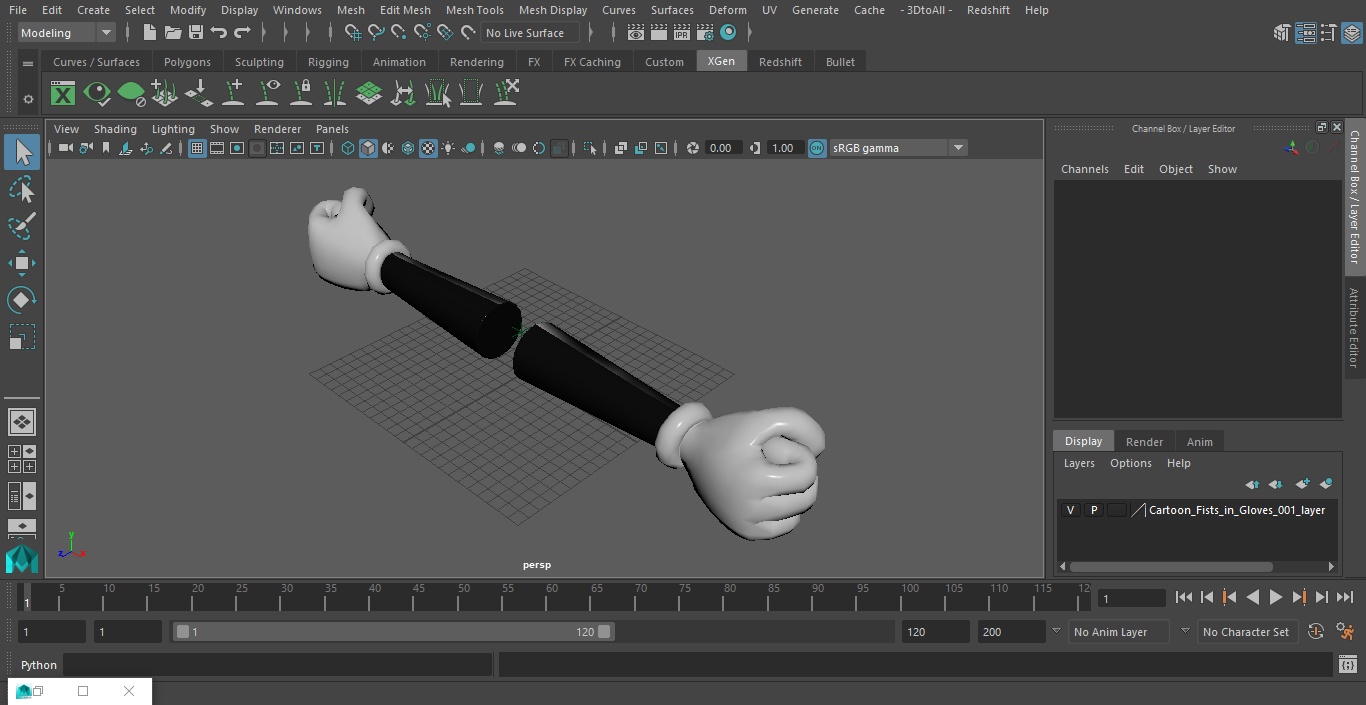Image resolution: width=1366 pixels, height=705 pixels.
Task: Toggle use all lights bulb icon
Action: coord(448,148)
